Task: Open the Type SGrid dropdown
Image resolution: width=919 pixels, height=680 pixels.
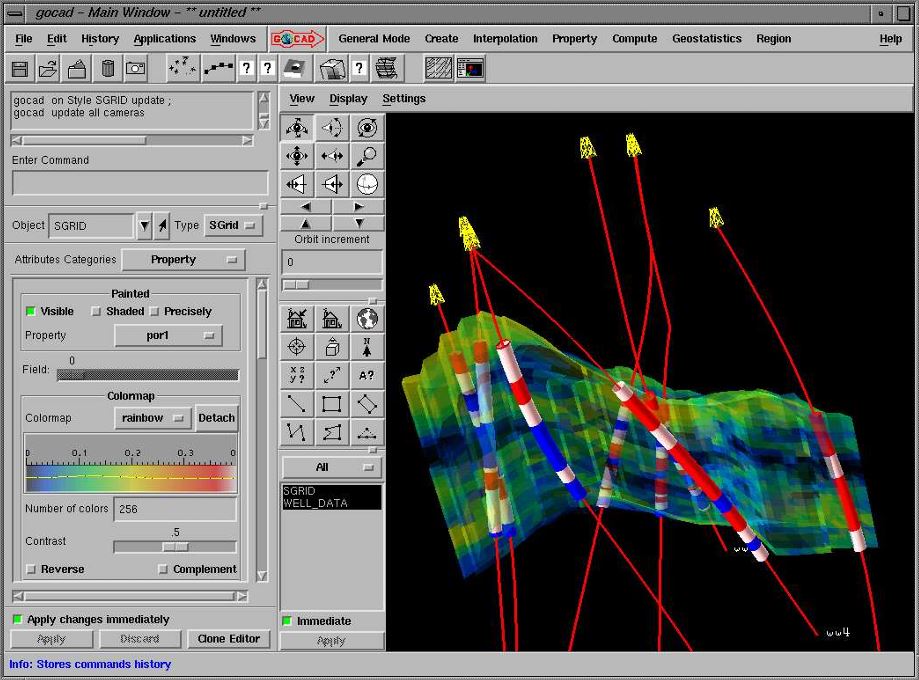Action: (x=233, y=225)
